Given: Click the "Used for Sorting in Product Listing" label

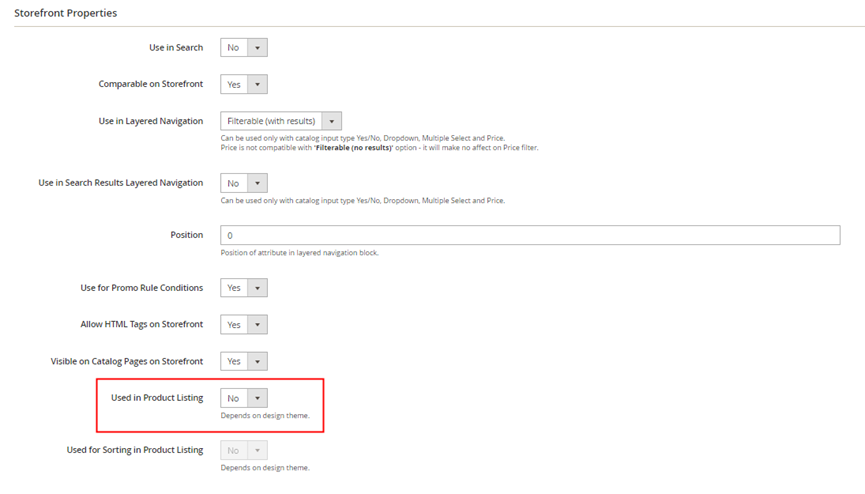Looking at the screenshot, I should (x=135, y=450).
